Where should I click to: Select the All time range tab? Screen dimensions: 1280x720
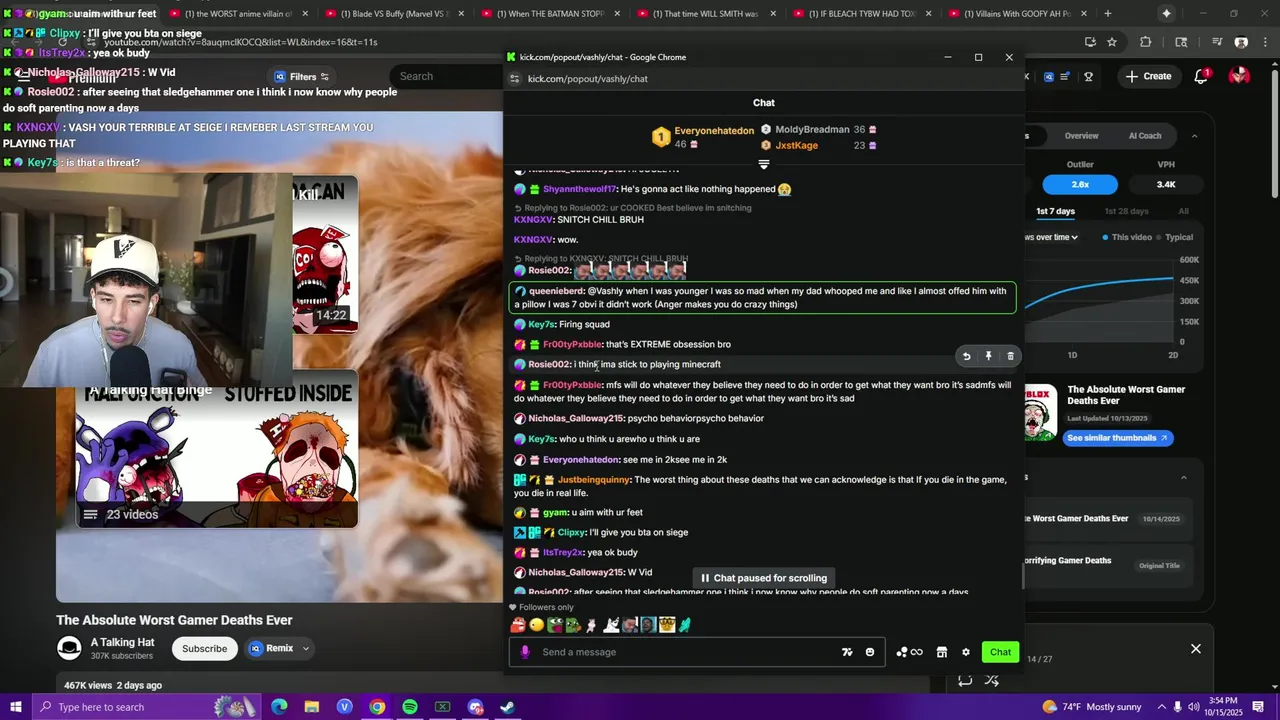1184,211
